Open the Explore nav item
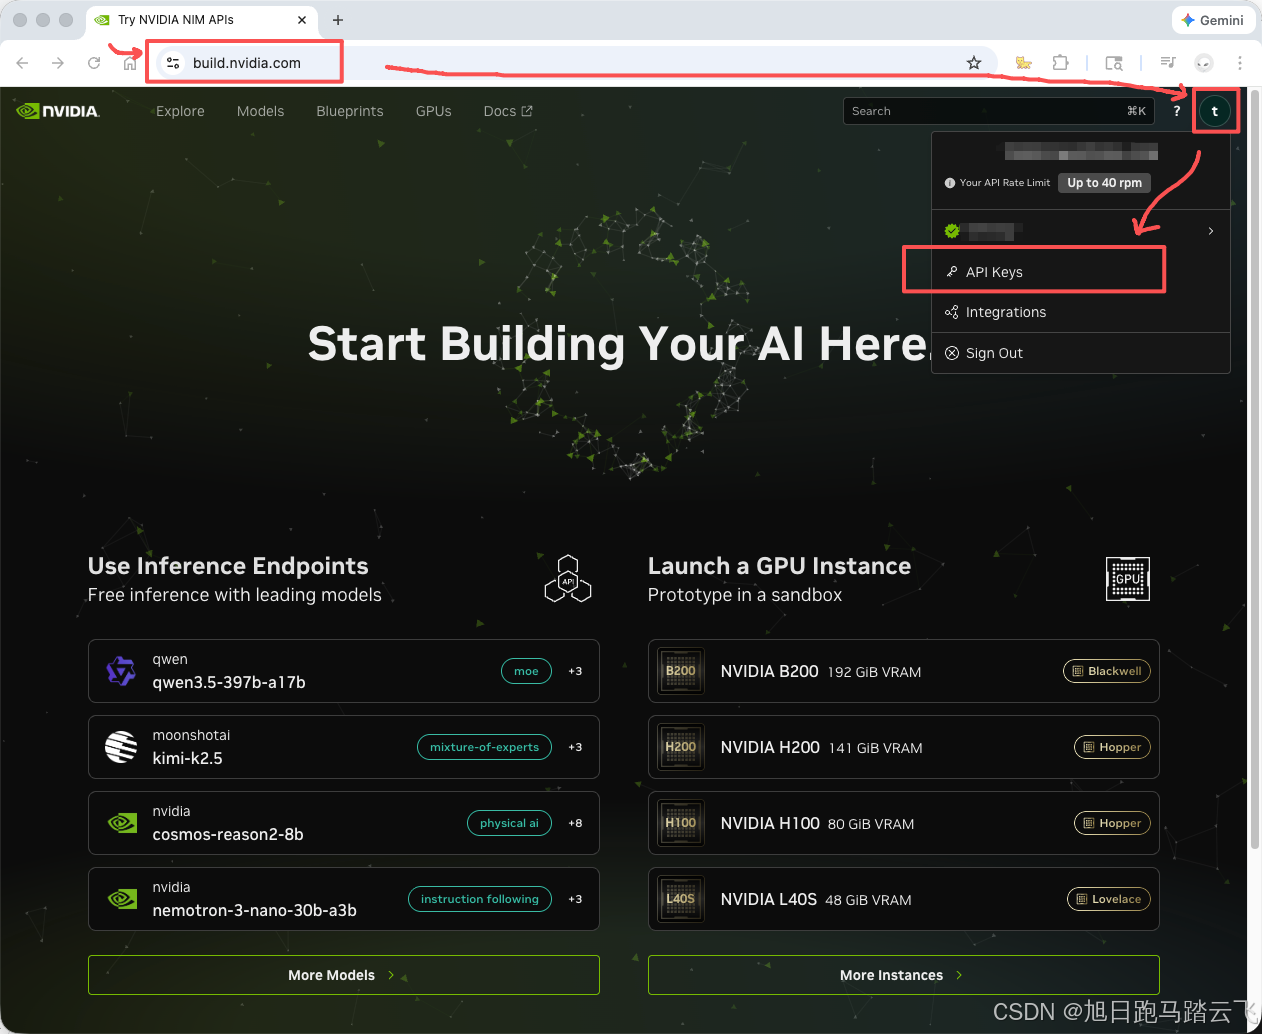The width and height of the screenshot is (1262, 1034). (x=180, y=111)
